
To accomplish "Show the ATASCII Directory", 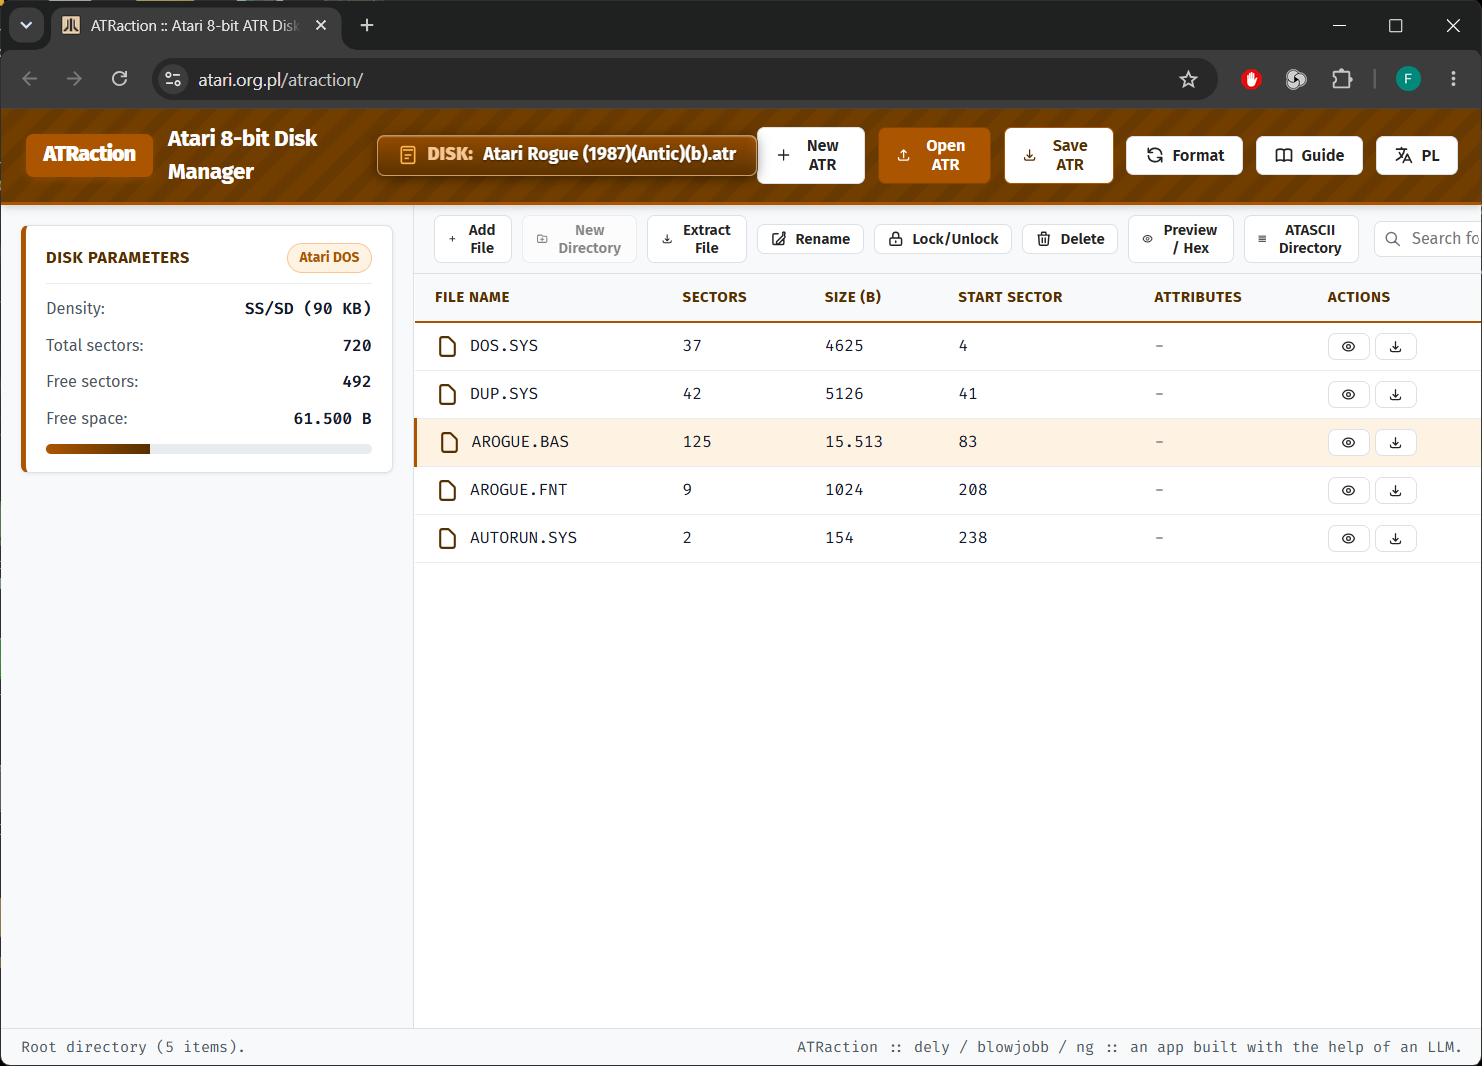I will point(1301,239).
